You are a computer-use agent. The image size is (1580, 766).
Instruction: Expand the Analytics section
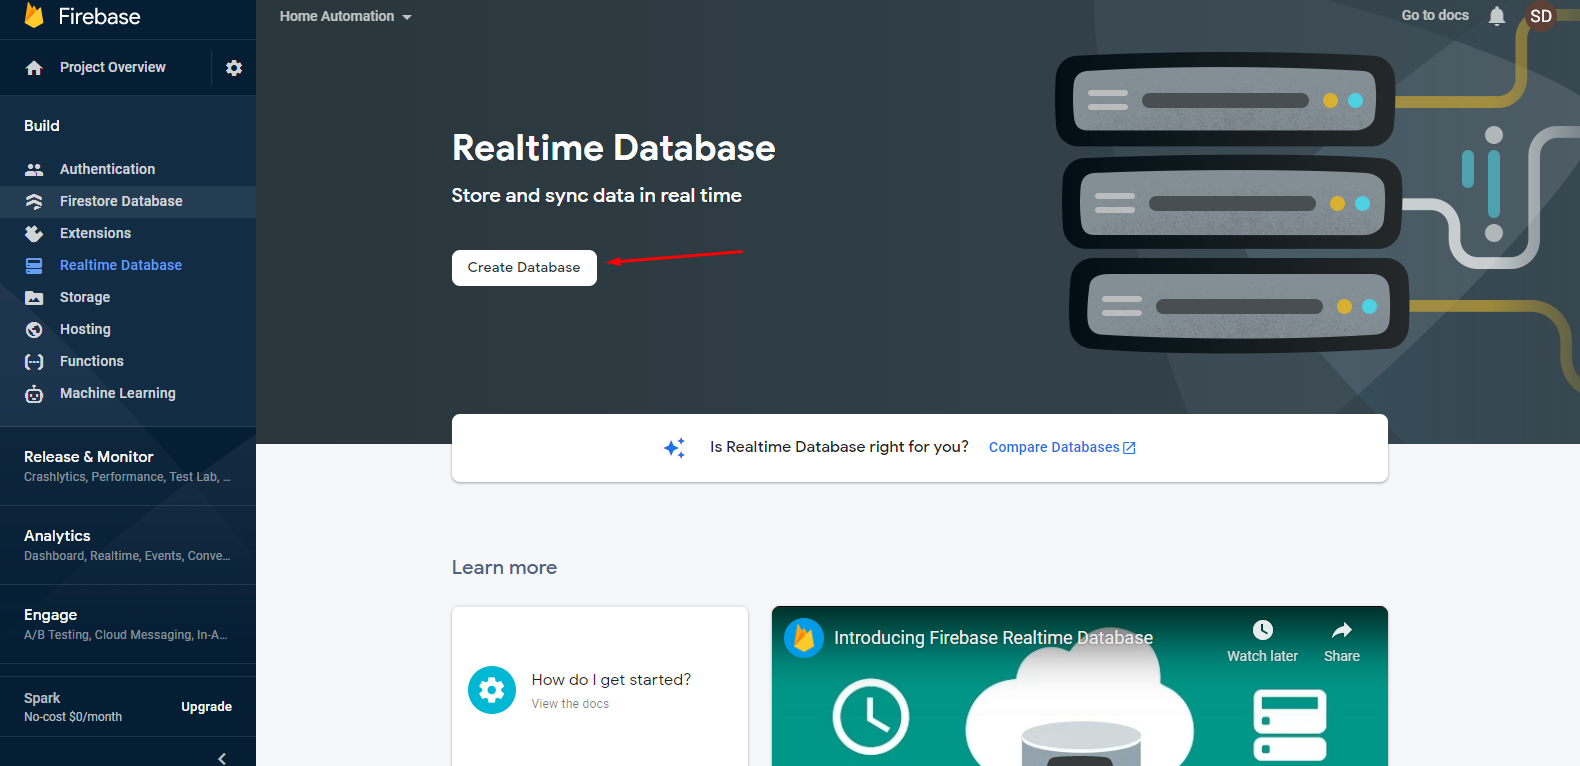tap(128, 545)
